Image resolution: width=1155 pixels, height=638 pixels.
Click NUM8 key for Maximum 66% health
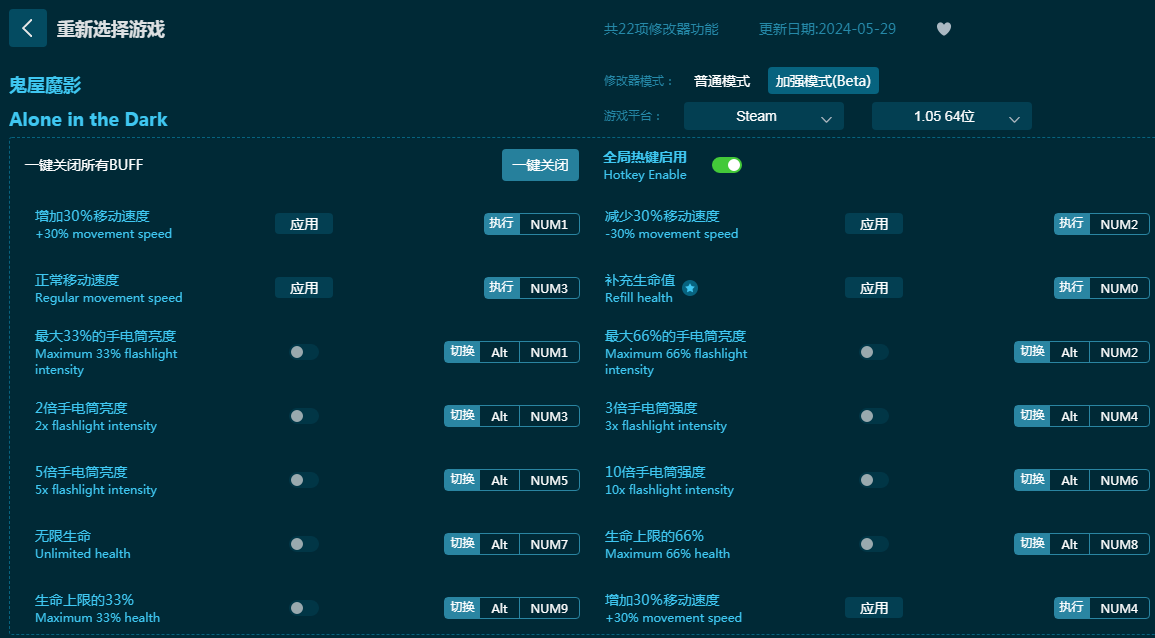(1119, 544)
